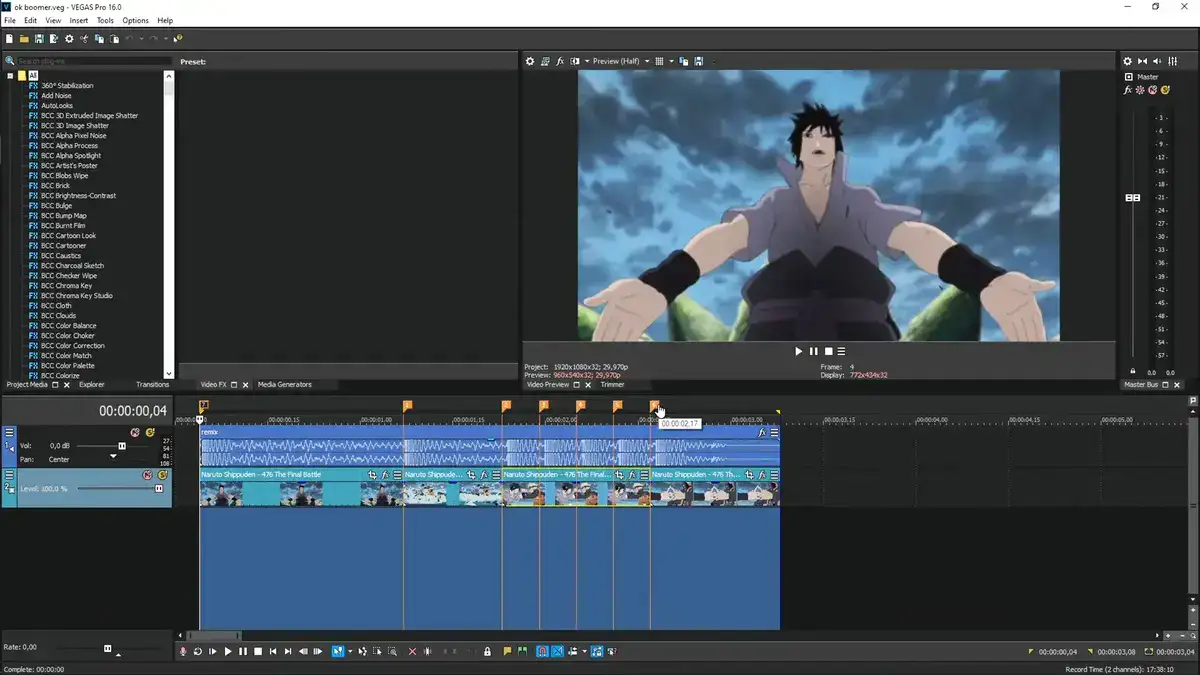Select the BCC Chroma Key effect

[66, 286]
